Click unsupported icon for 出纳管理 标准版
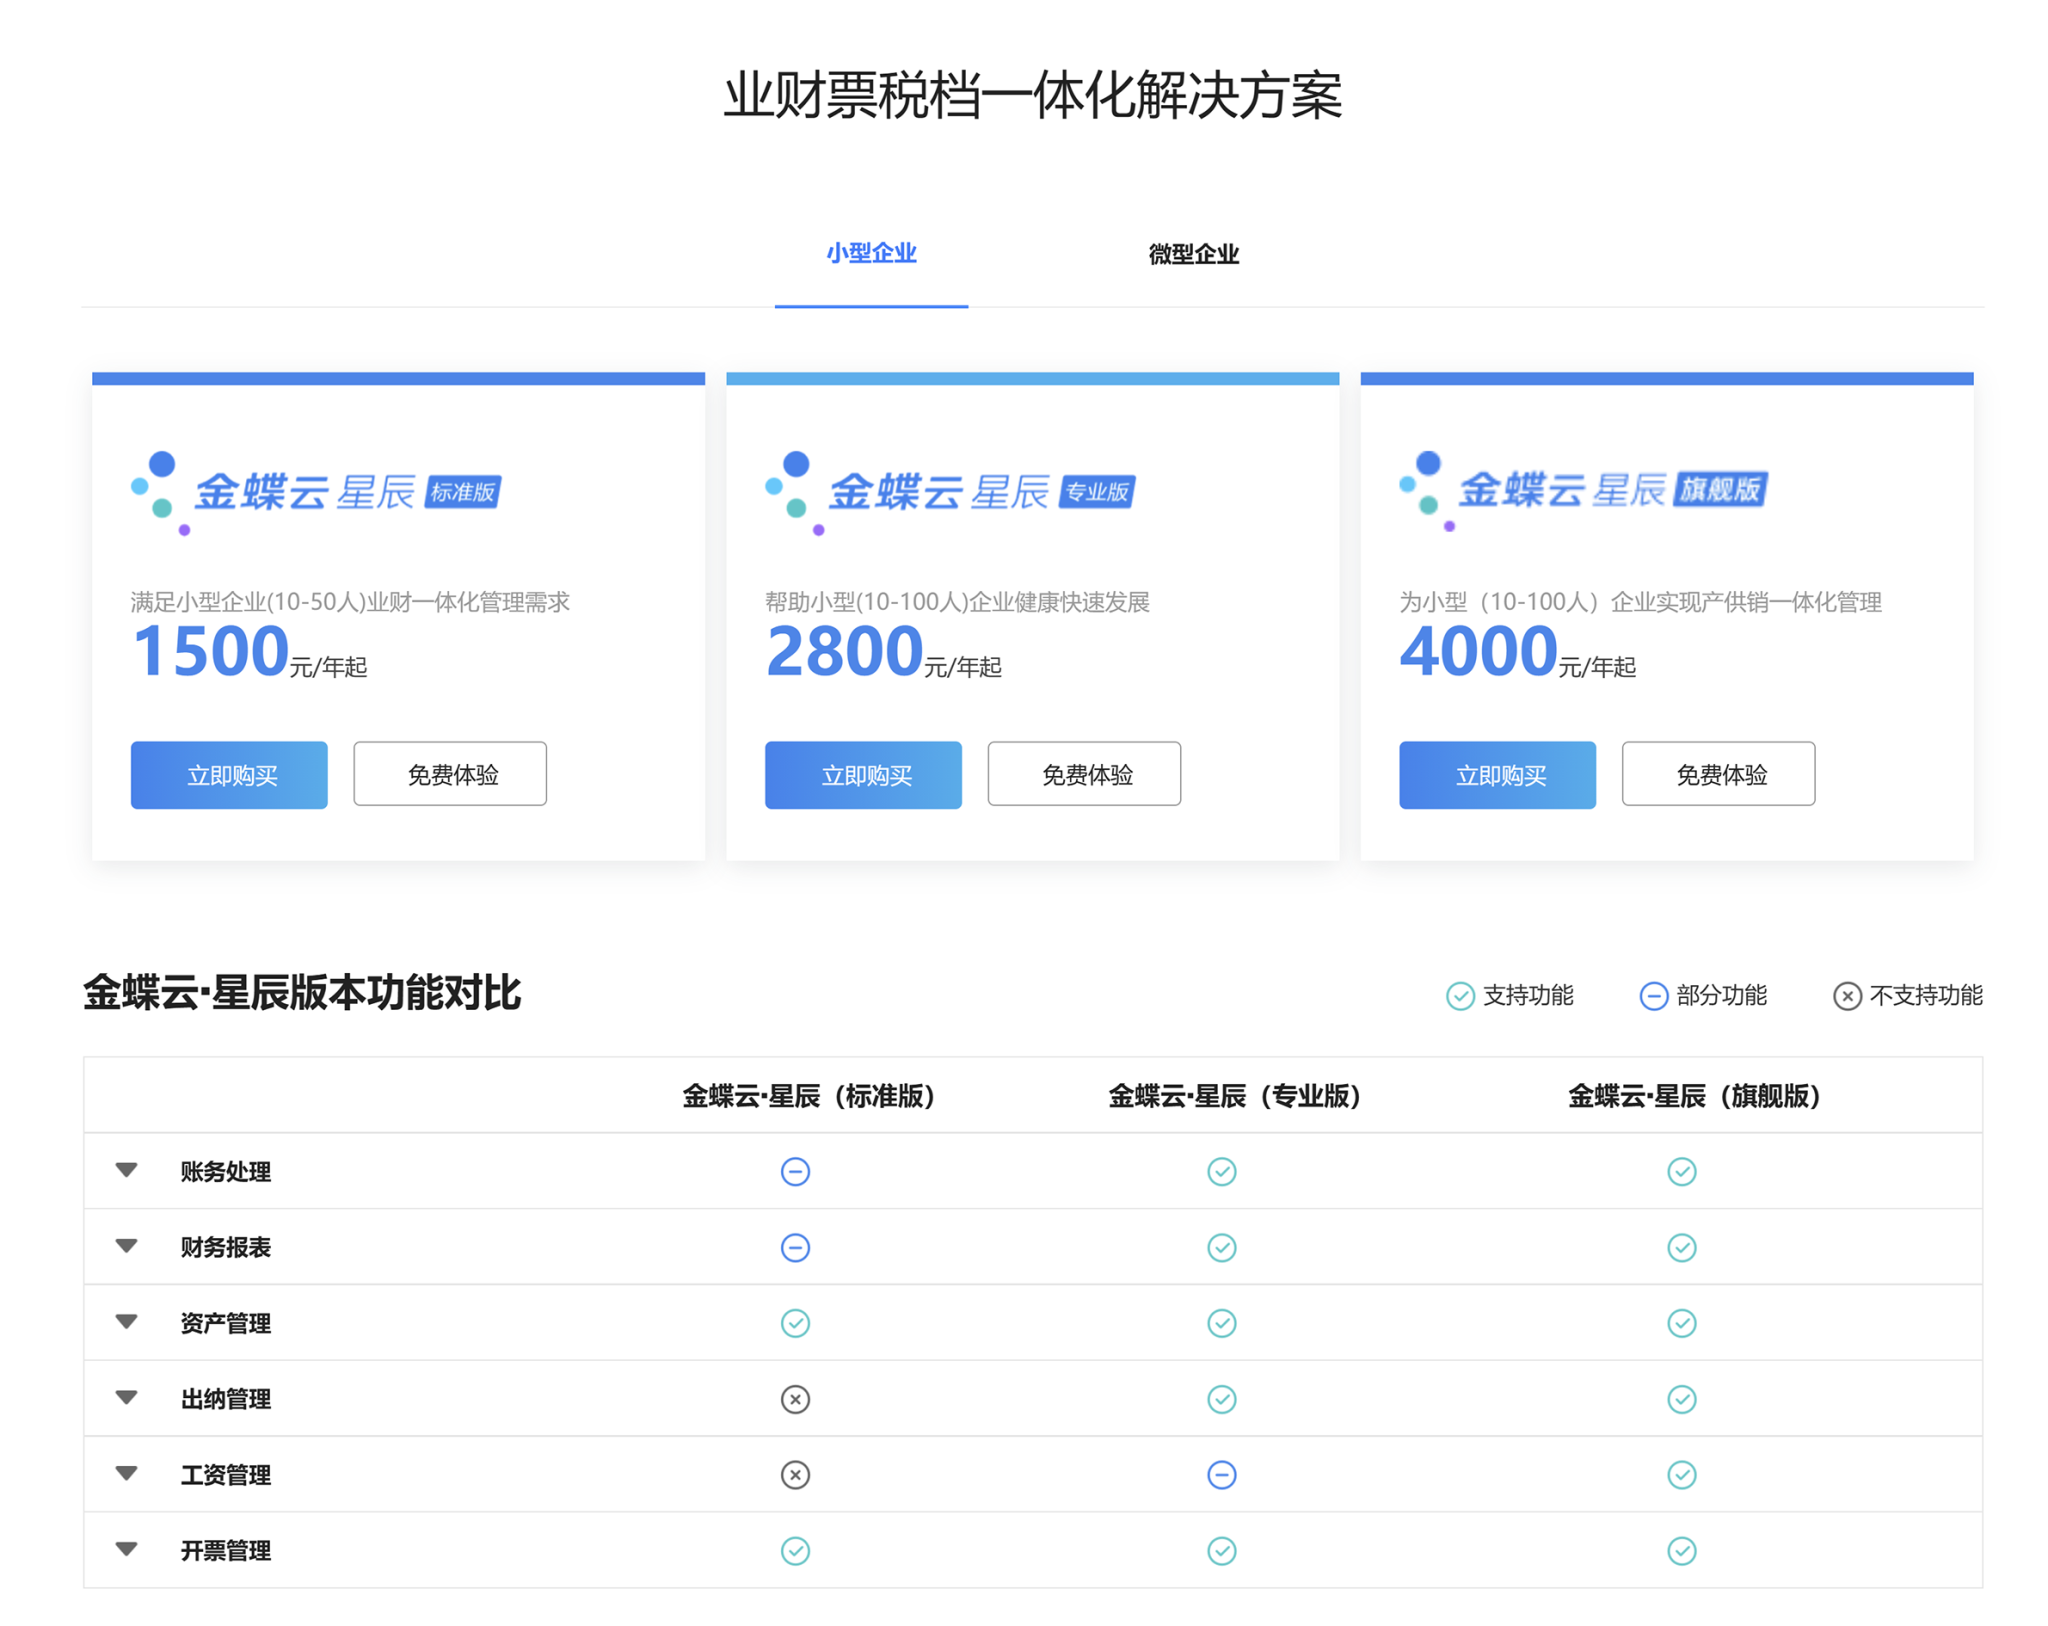The image size is (2048, 1626). pyautogui.click(x=795, y=1399)
